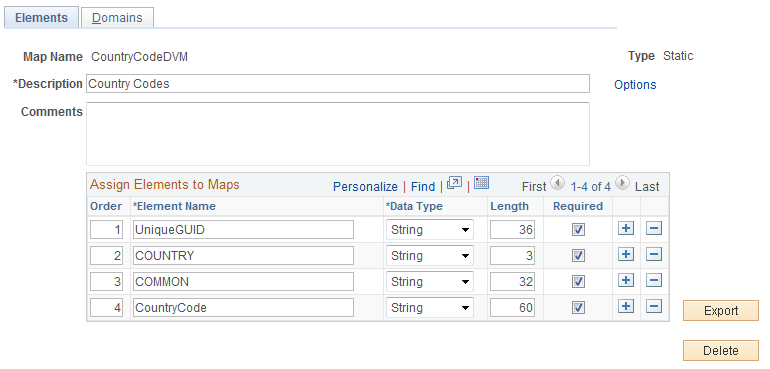This screenshot has height=369, width=770.
Task: Expand Data Type dropdown for CountryCode
Action: coord(430,308)
